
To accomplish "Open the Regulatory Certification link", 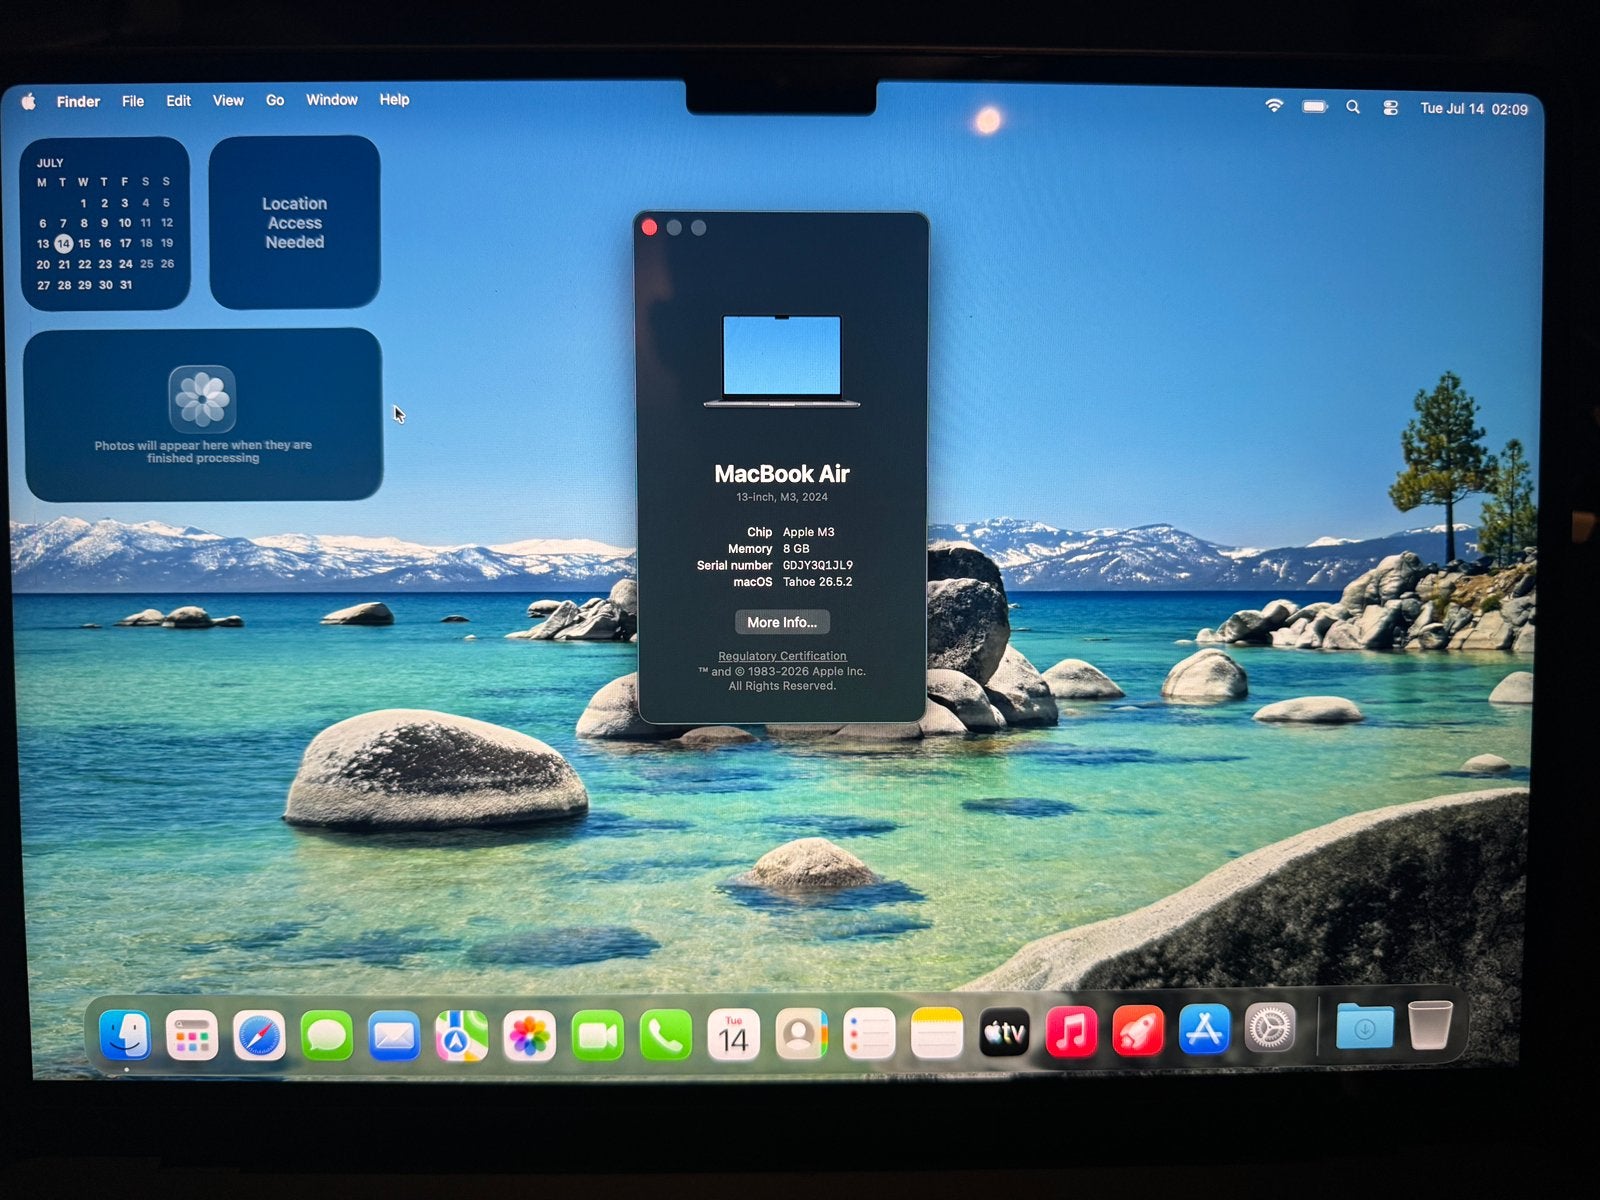I will pyautogui.click(x=782, y=656).
